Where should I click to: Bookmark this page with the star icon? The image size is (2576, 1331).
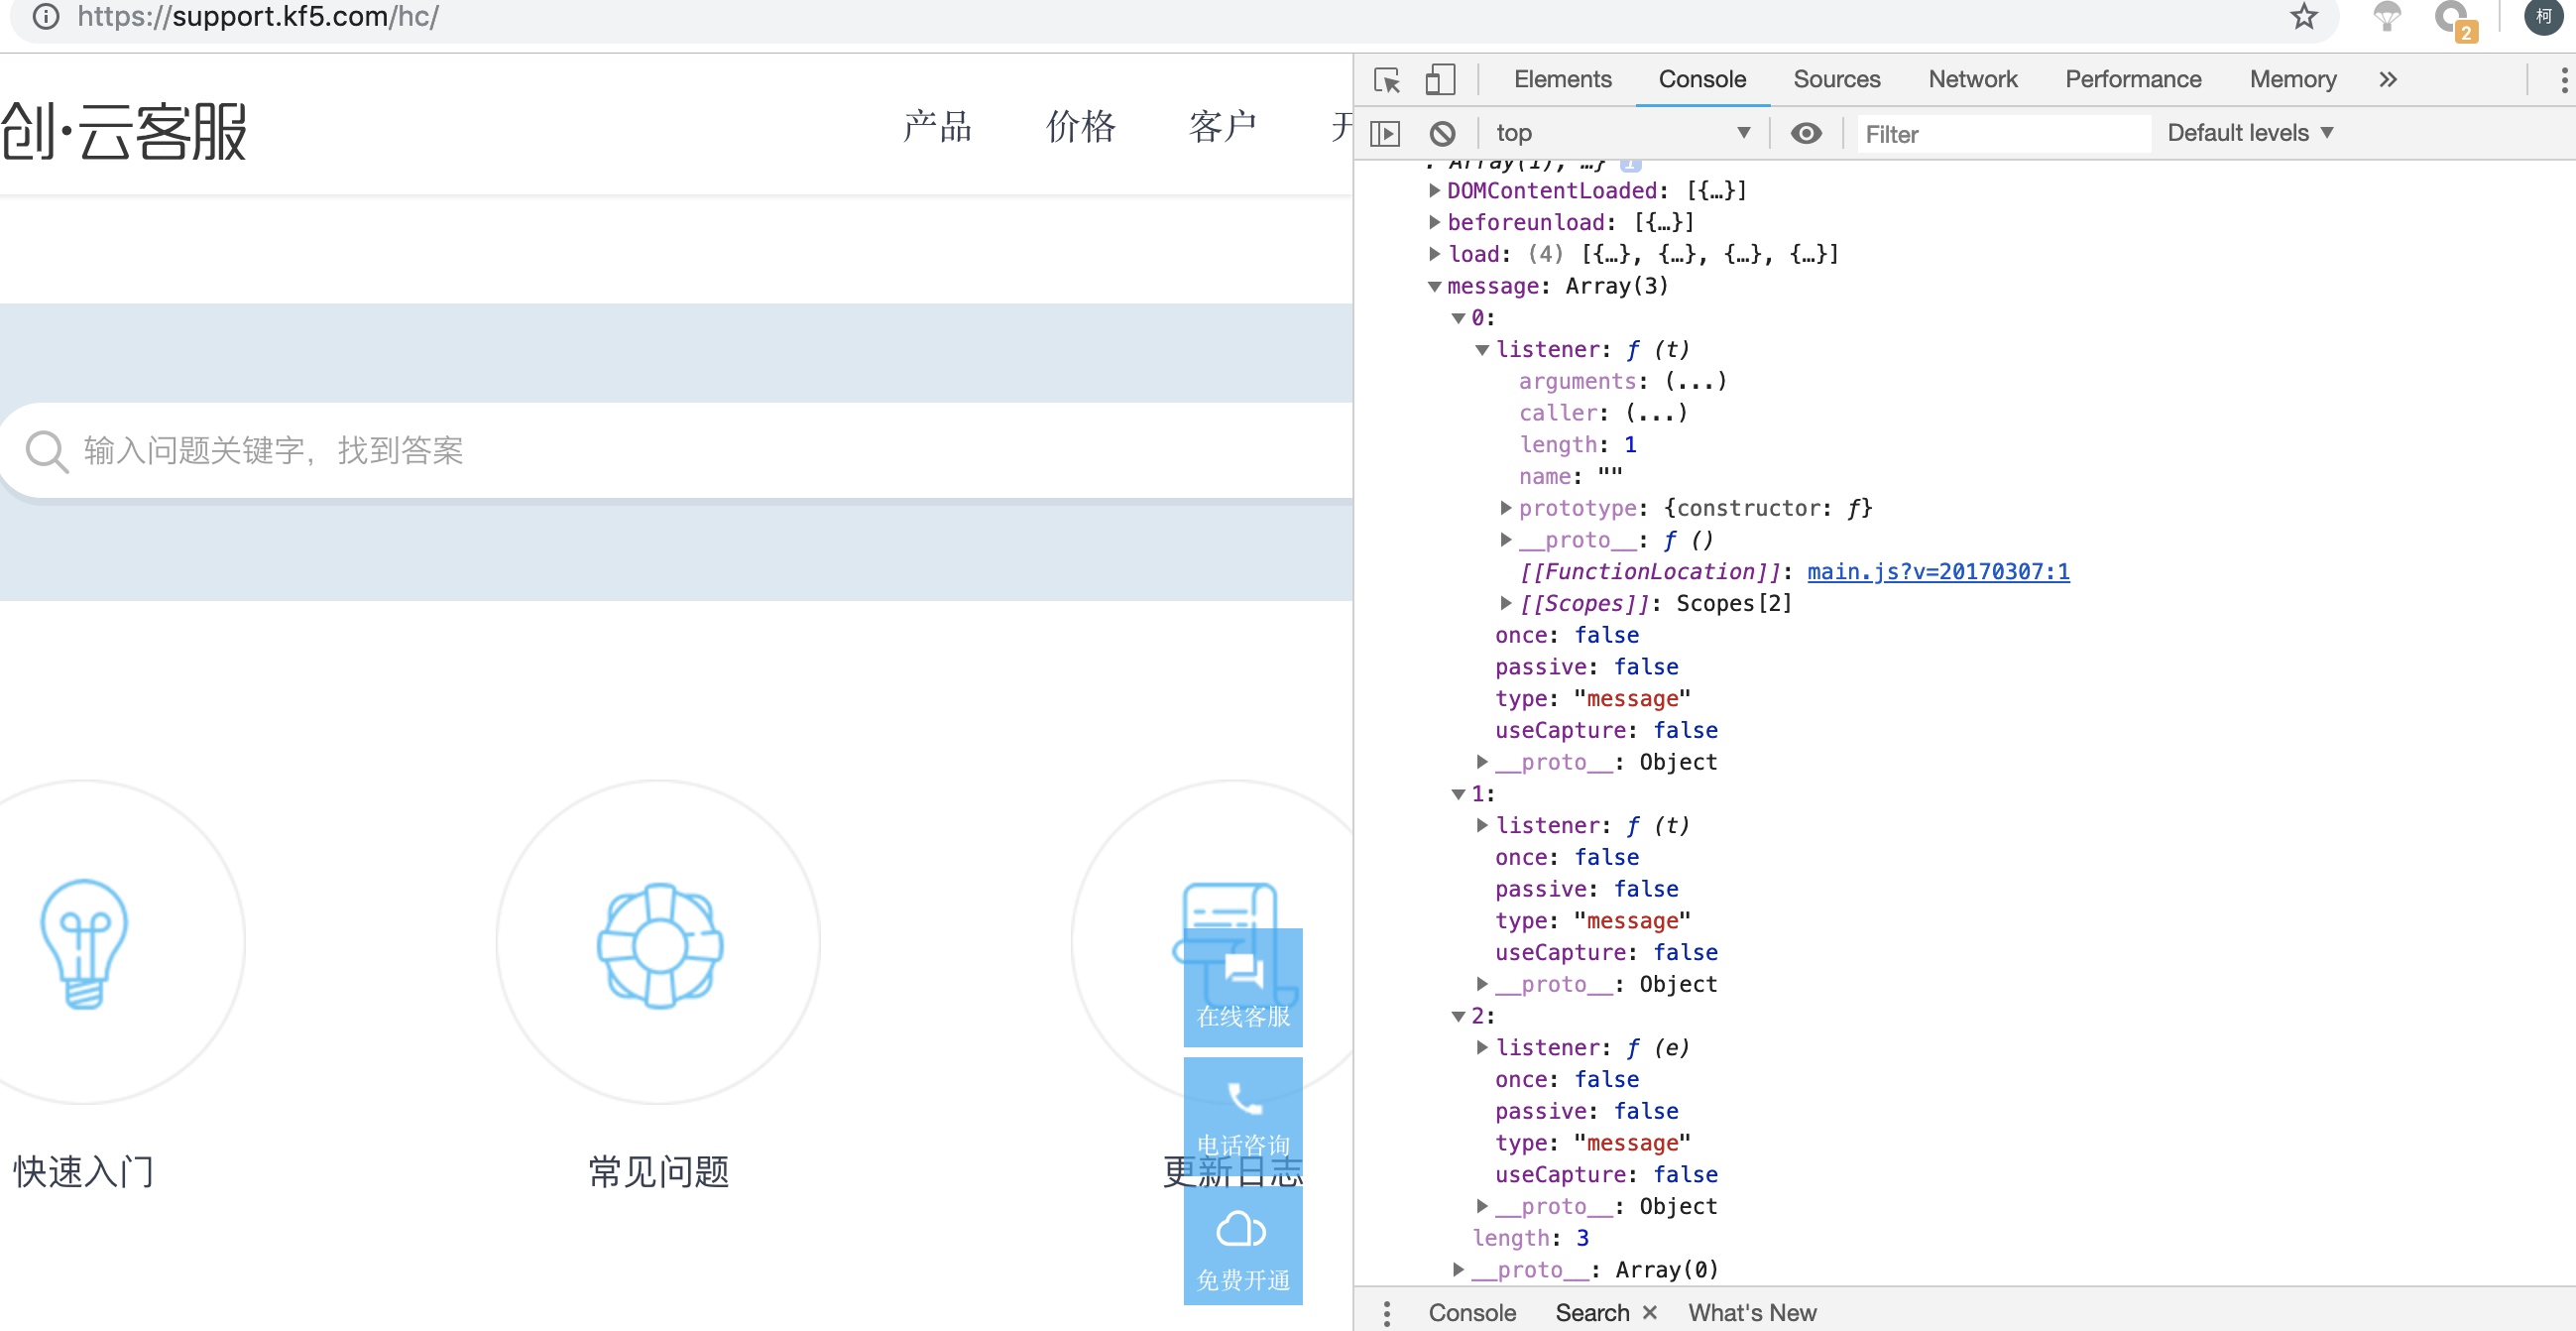coord(2303,17)
